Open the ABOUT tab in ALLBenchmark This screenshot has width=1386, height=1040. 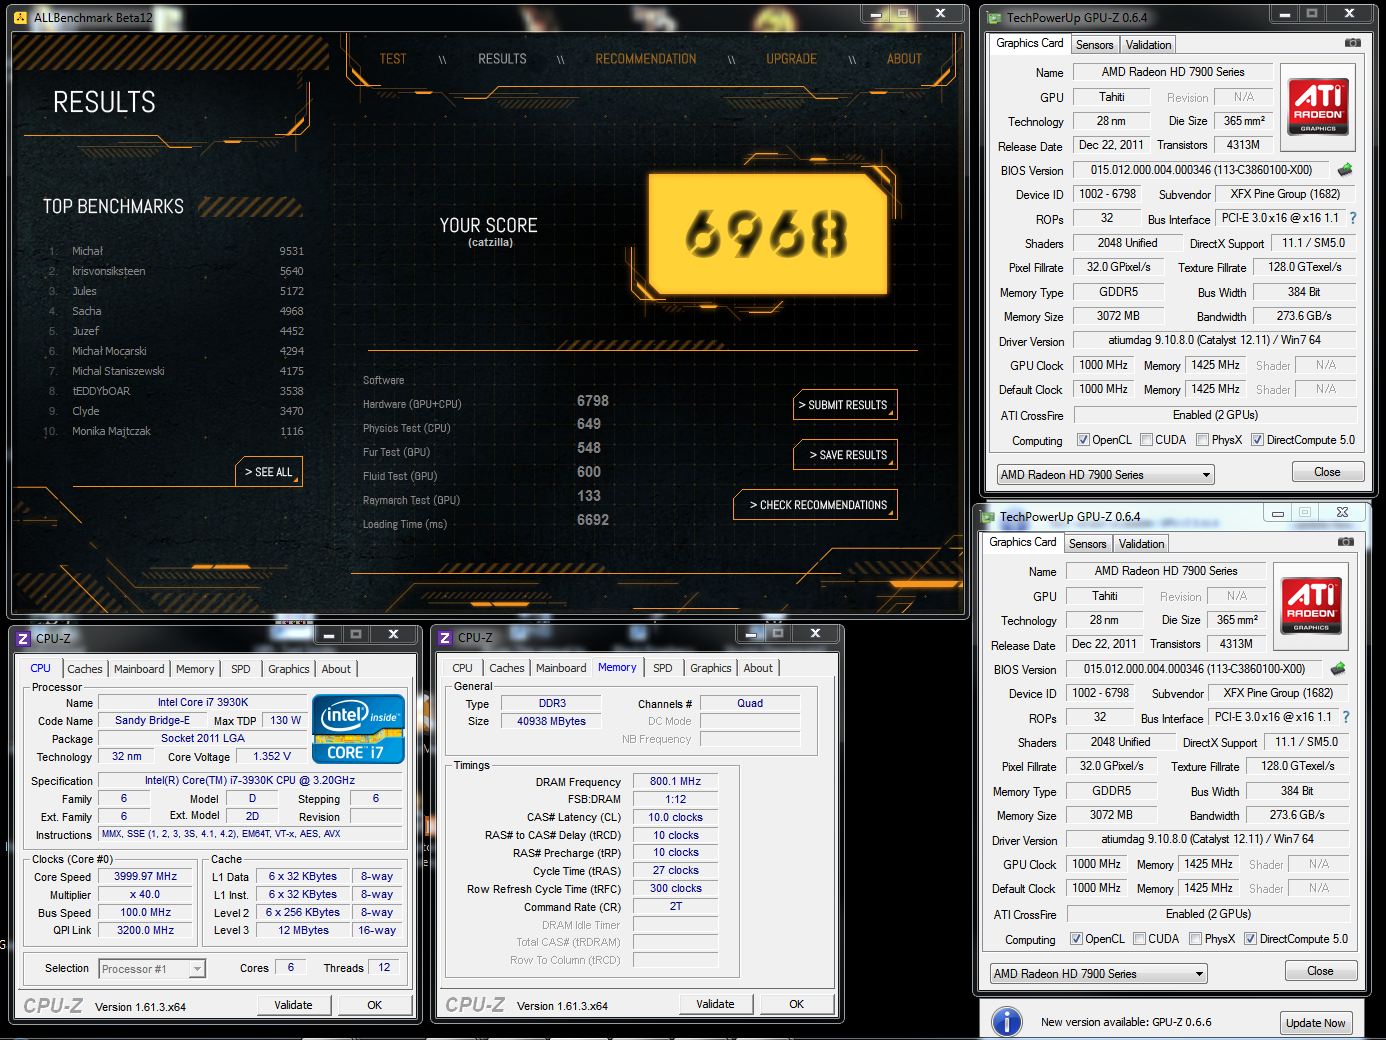pyautogui.click(x=904, y=59)
